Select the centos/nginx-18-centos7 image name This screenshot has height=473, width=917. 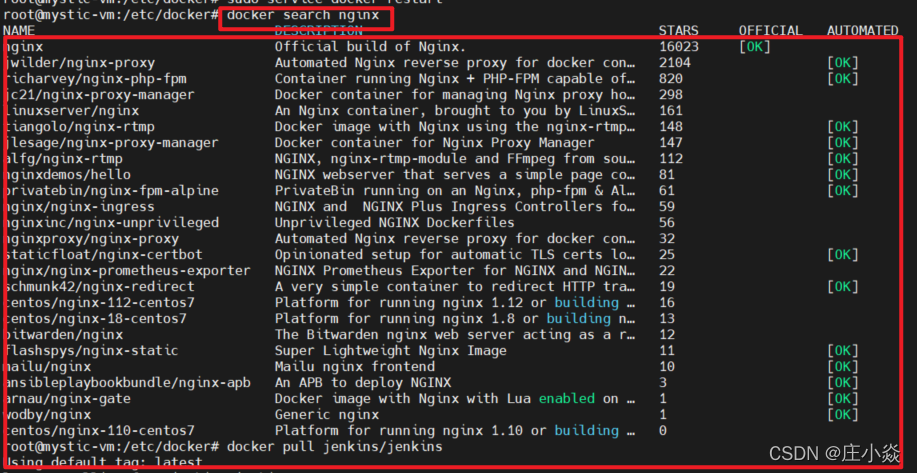(x=95, y=319)
